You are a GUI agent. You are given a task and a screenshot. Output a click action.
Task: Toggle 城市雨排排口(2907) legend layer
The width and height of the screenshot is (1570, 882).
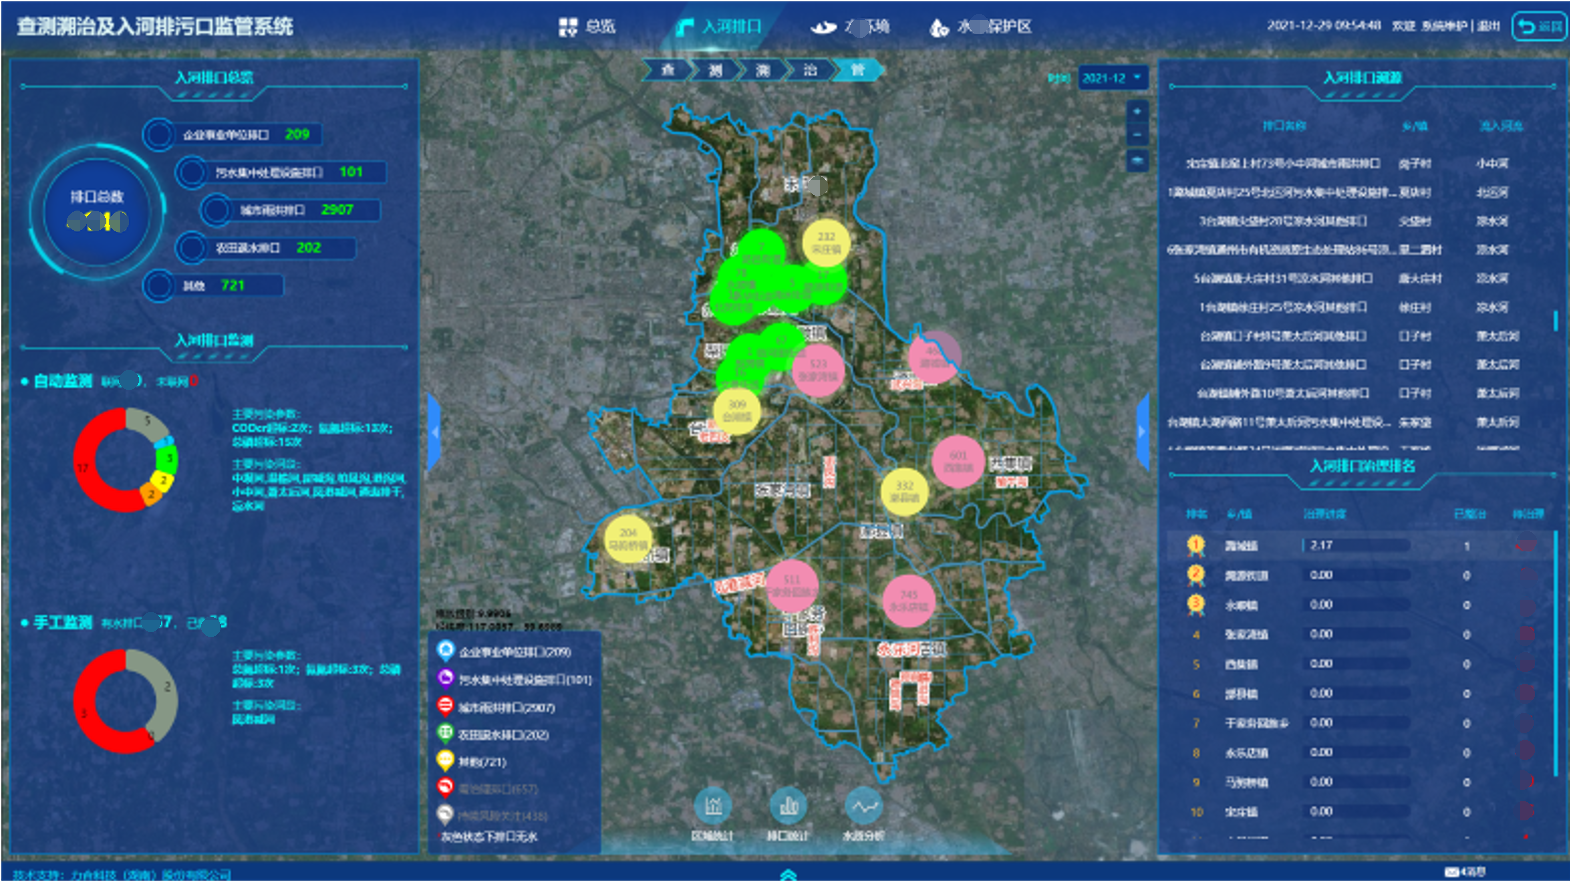coord(446,706)
